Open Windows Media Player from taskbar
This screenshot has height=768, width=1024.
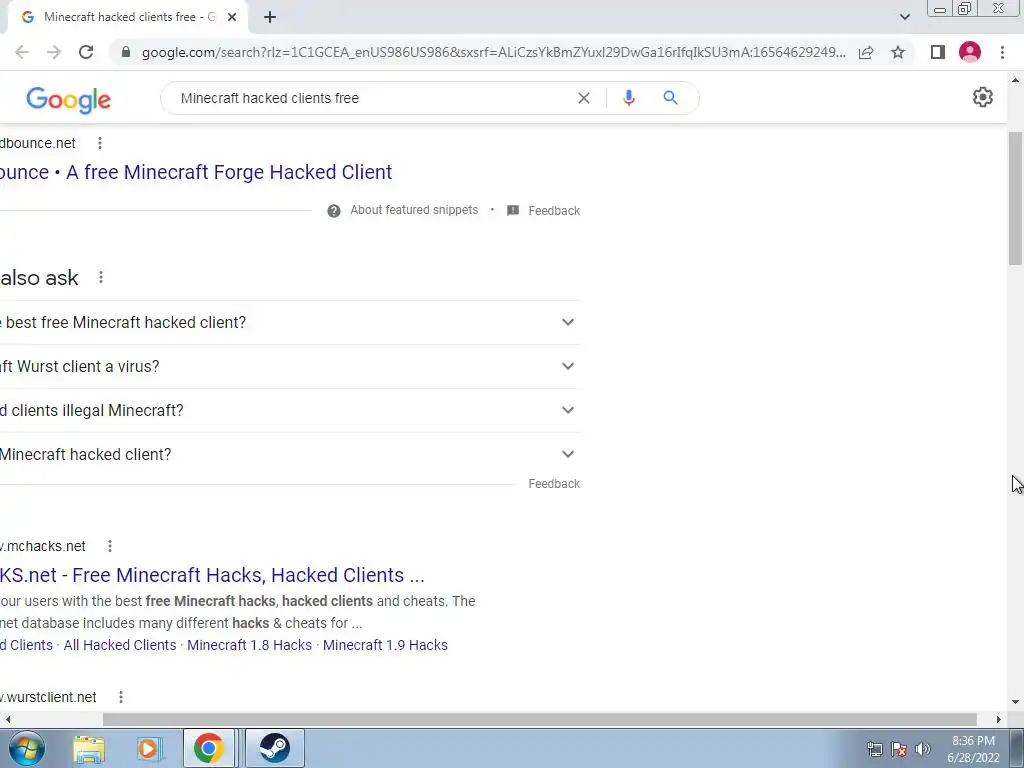(149, 748)
